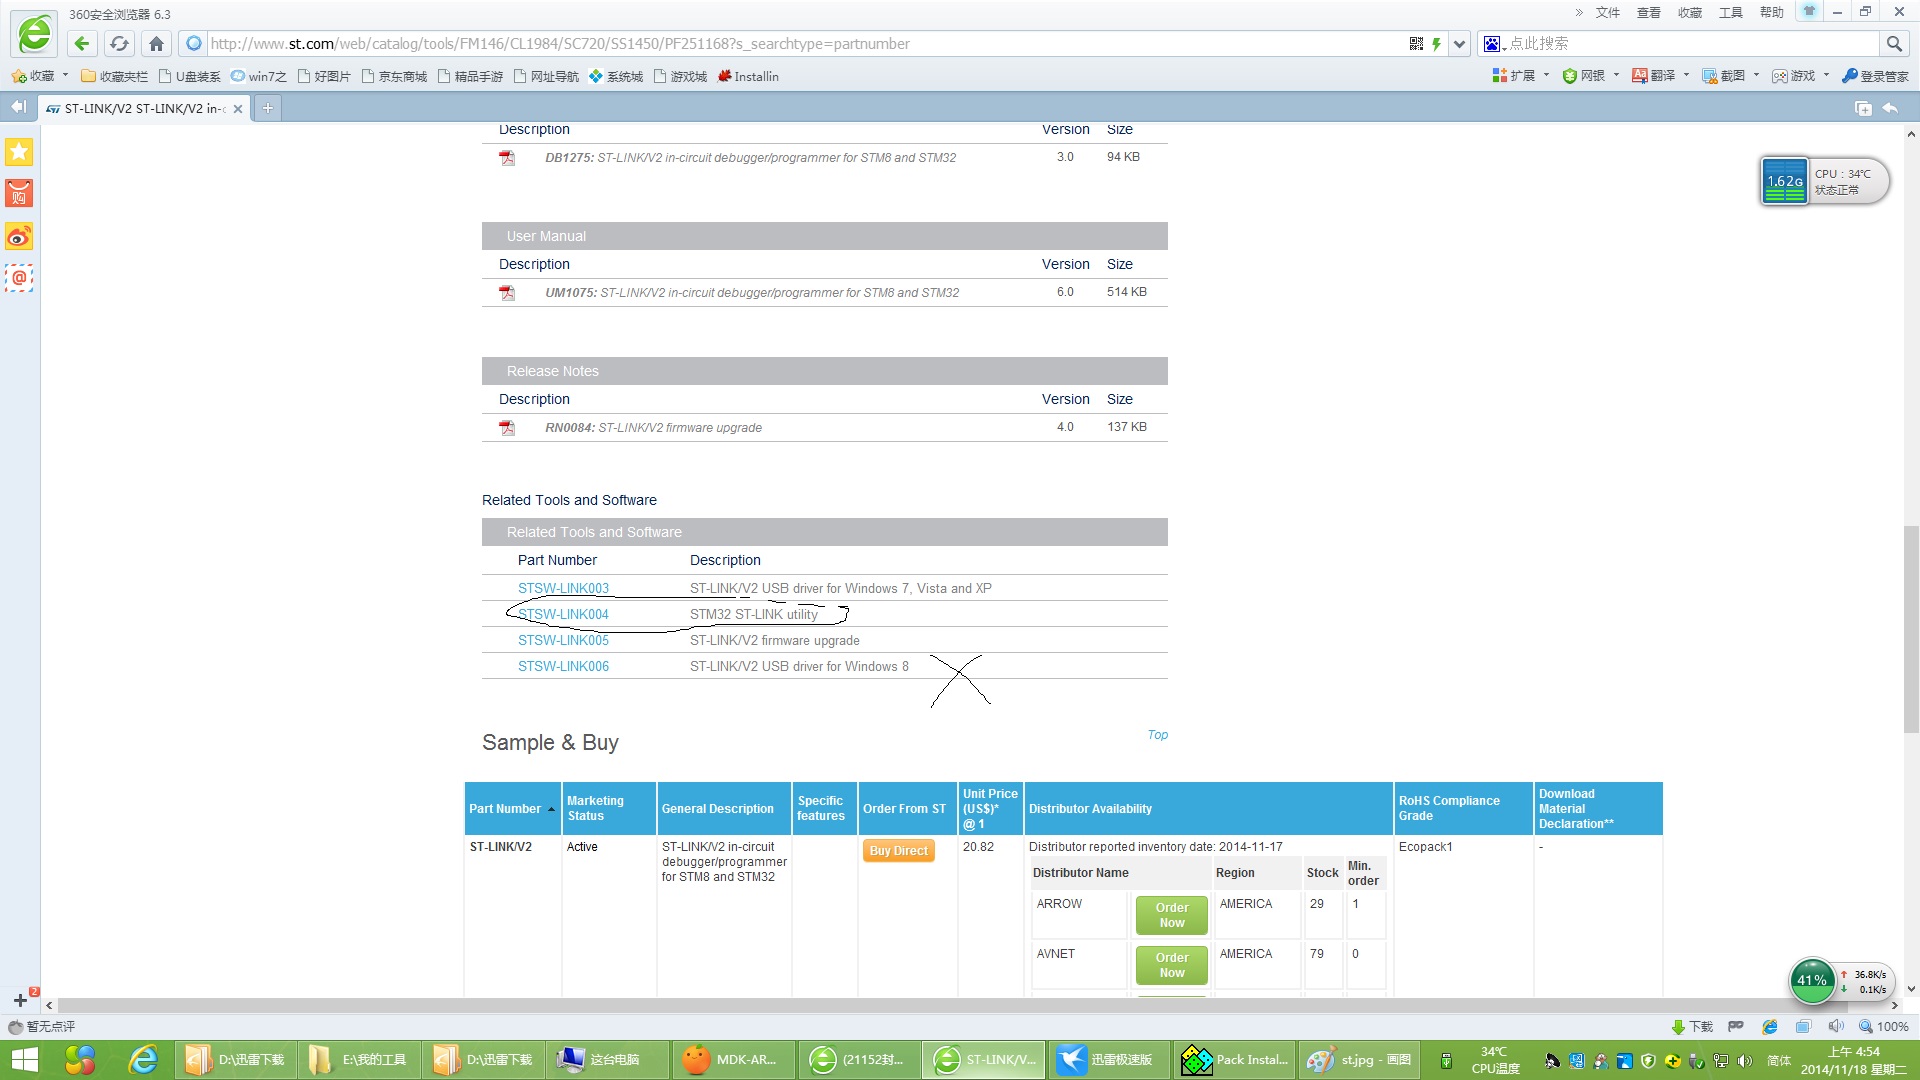Open the 工具 menu

pyautogui.click(x=1730, y=12)
